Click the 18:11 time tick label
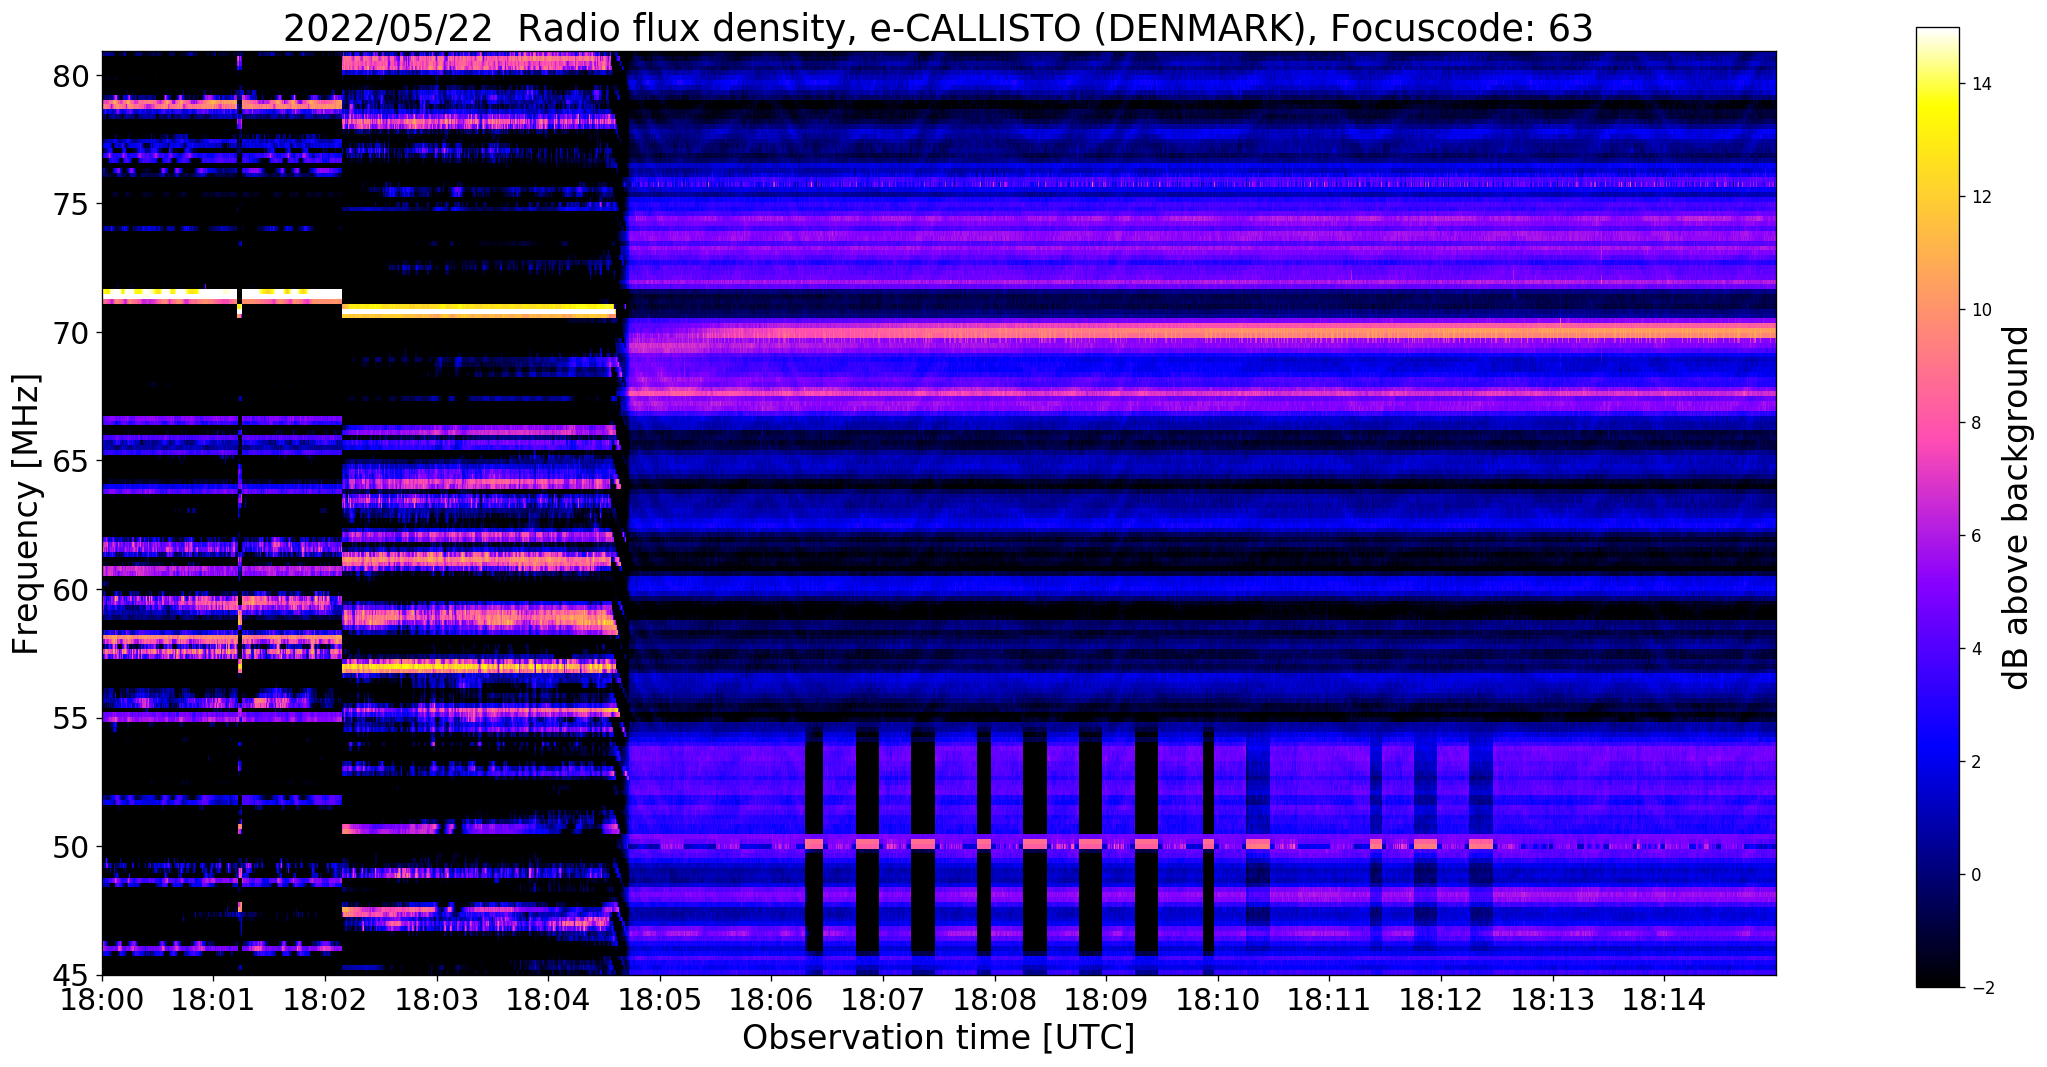Screen dimensions: 2047x1067 [1329, 999]
